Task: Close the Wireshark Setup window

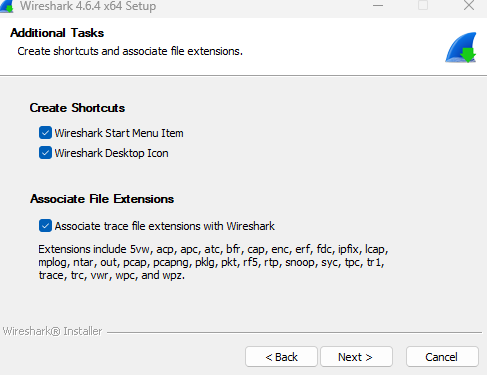Action: click(469, 5)
